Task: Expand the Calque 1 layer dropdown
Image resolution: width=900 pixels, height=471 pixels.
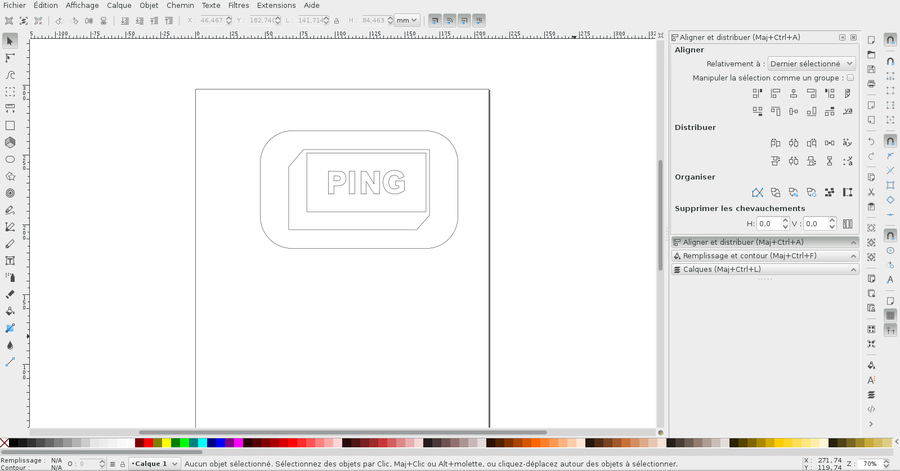Action: [154, 464]
